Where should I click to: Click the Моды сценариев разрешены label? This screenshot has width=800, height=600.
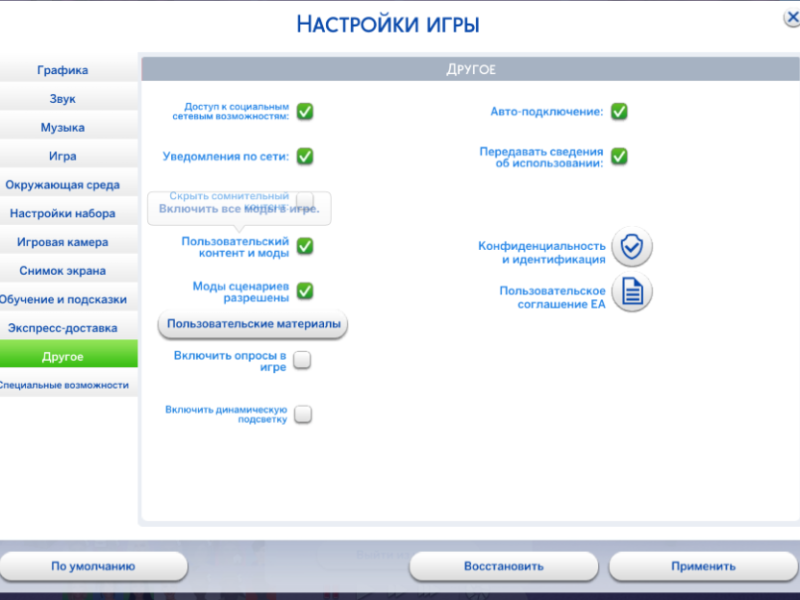(x=241, y=292)
